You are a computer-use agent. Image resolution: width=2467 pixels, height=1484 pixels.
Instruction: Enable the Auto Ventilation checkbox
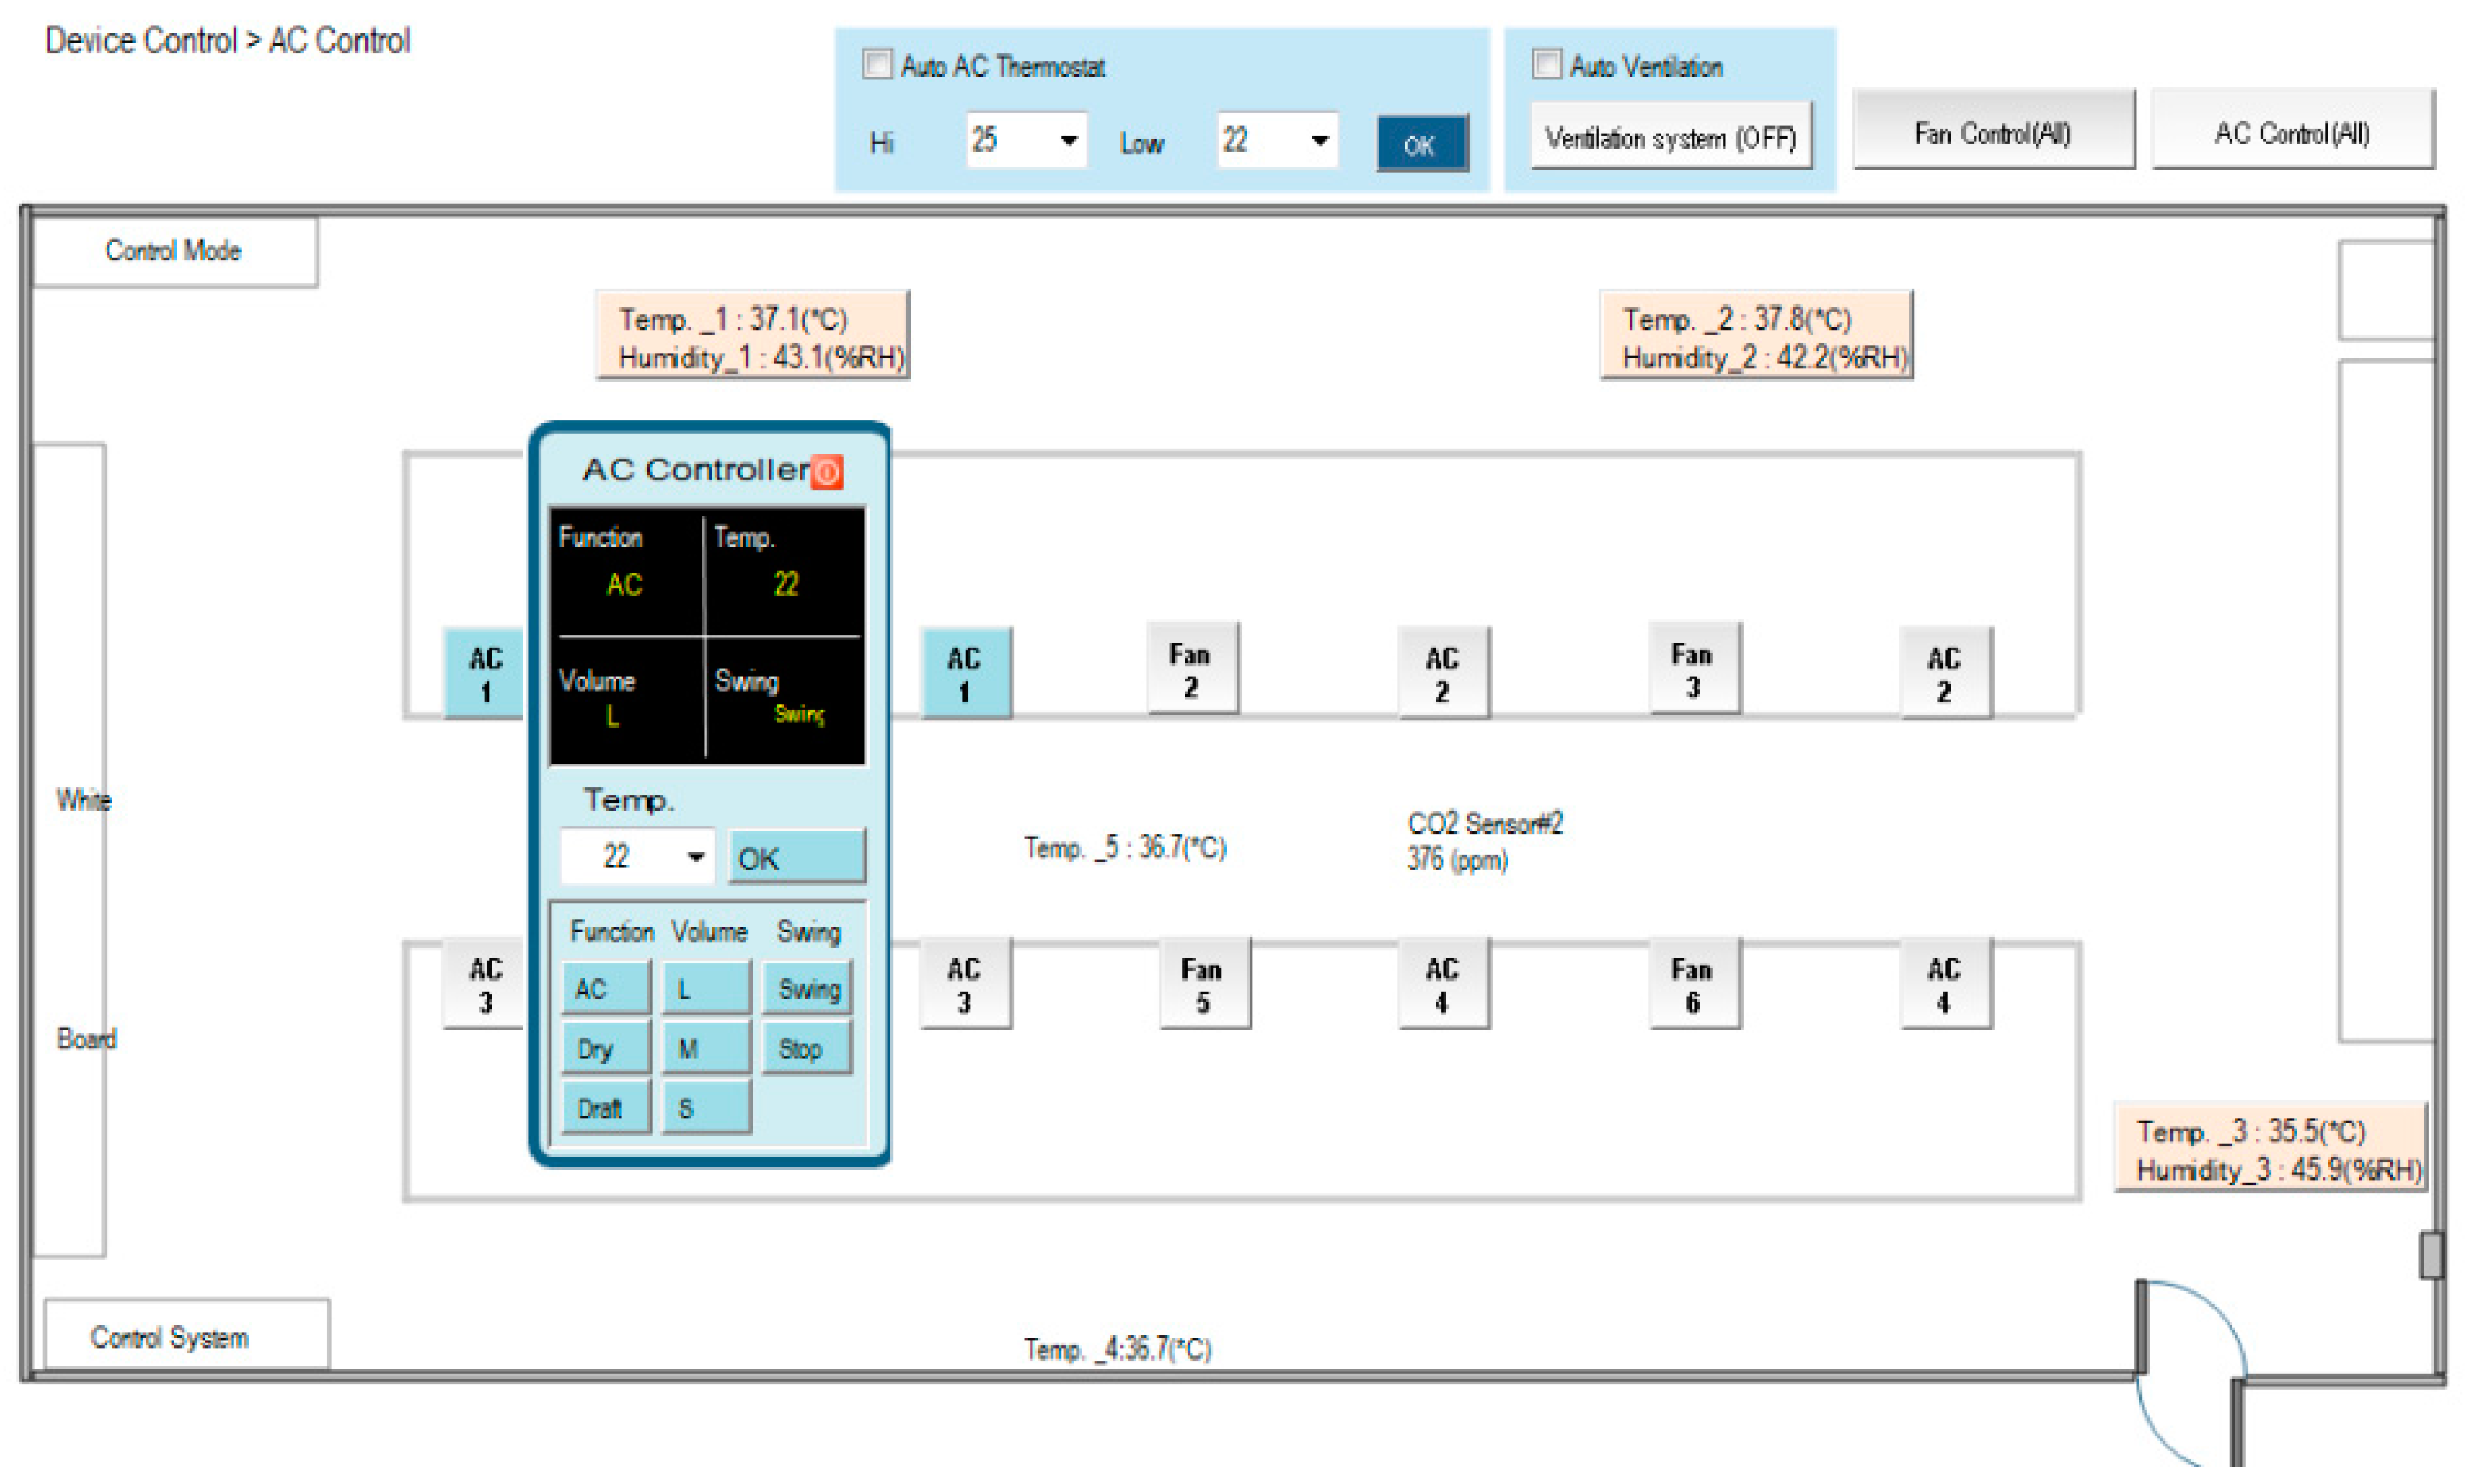coord(1546,65)
